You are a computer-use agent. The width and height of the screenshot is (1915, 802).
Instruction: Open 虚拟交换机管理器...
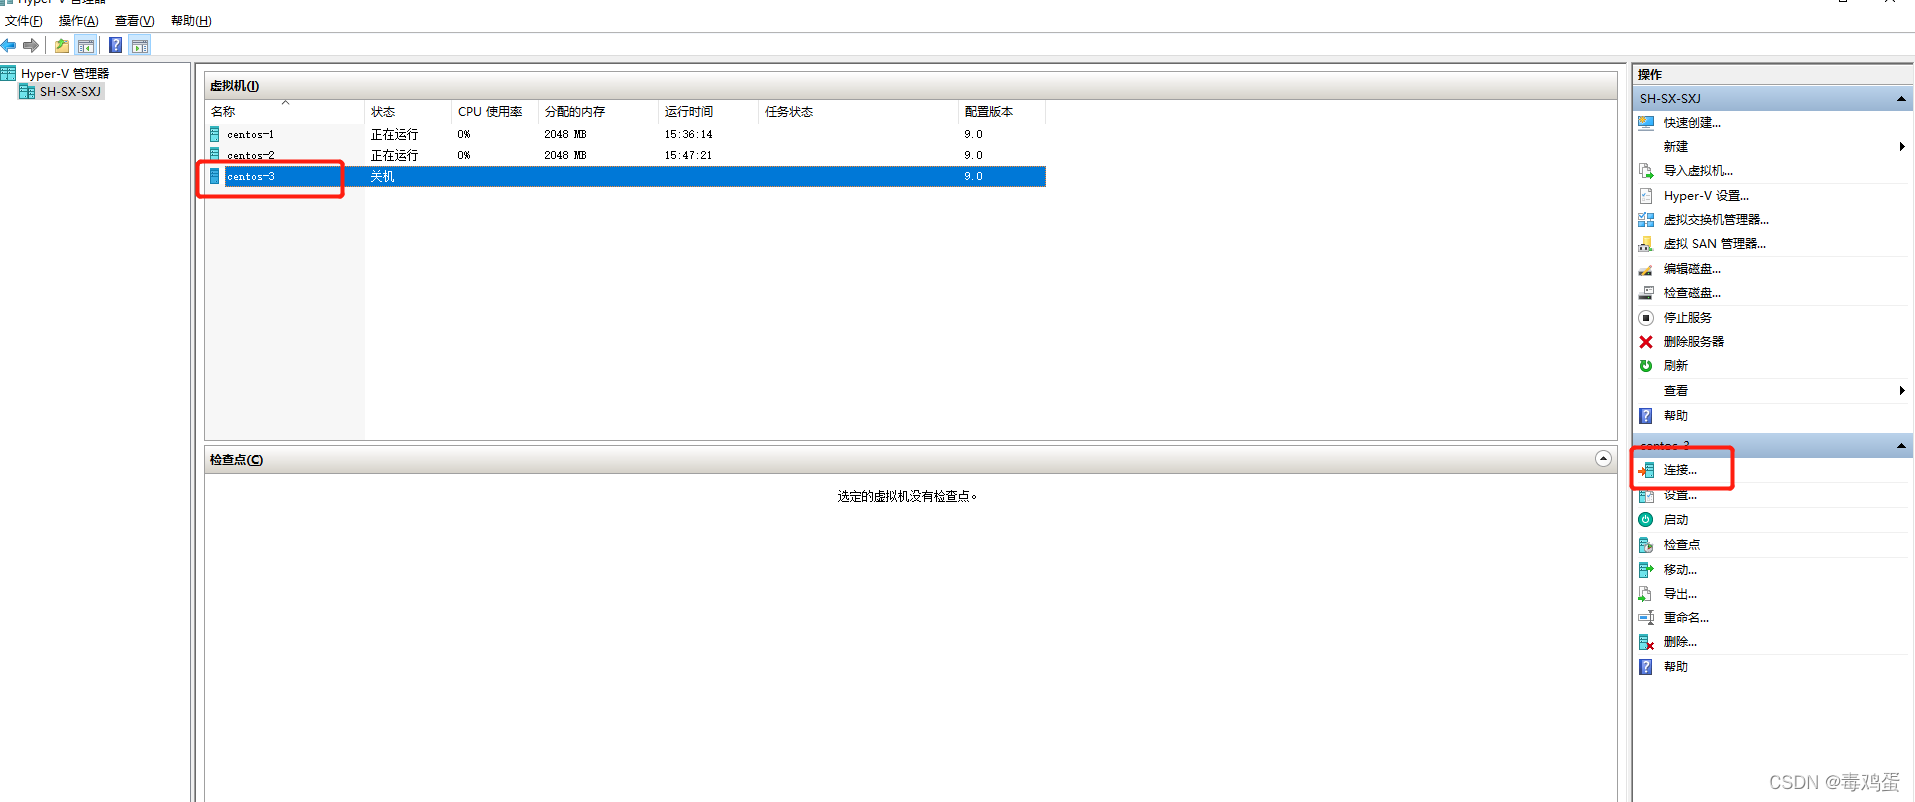pos(1716,220)
